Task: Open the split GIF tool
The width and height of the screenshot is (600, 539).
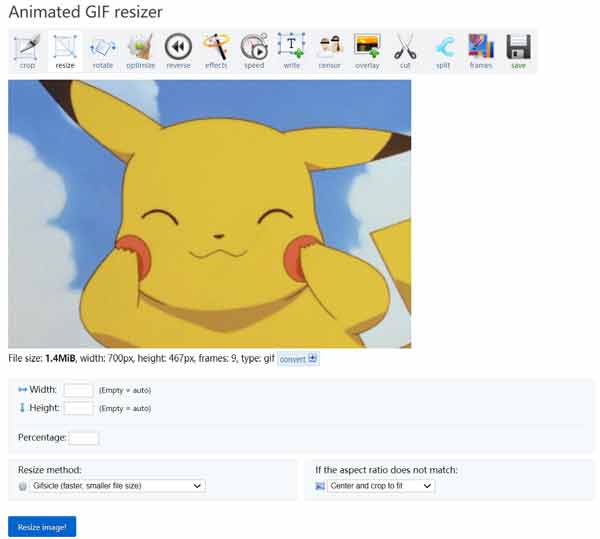Action: [443, 52]
